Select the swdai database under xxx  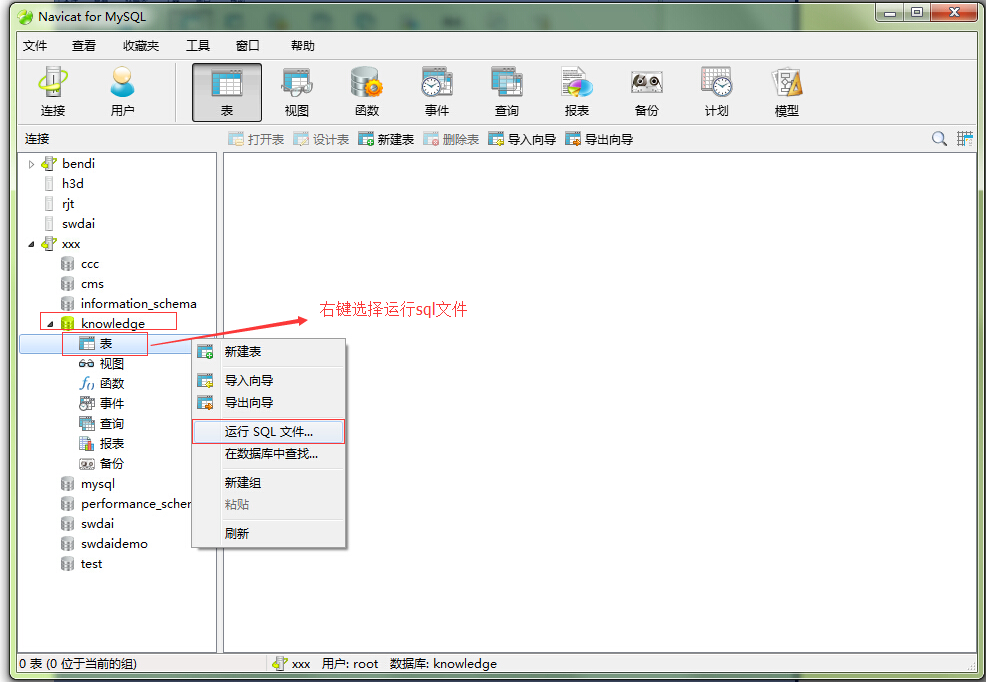[97, 524]
